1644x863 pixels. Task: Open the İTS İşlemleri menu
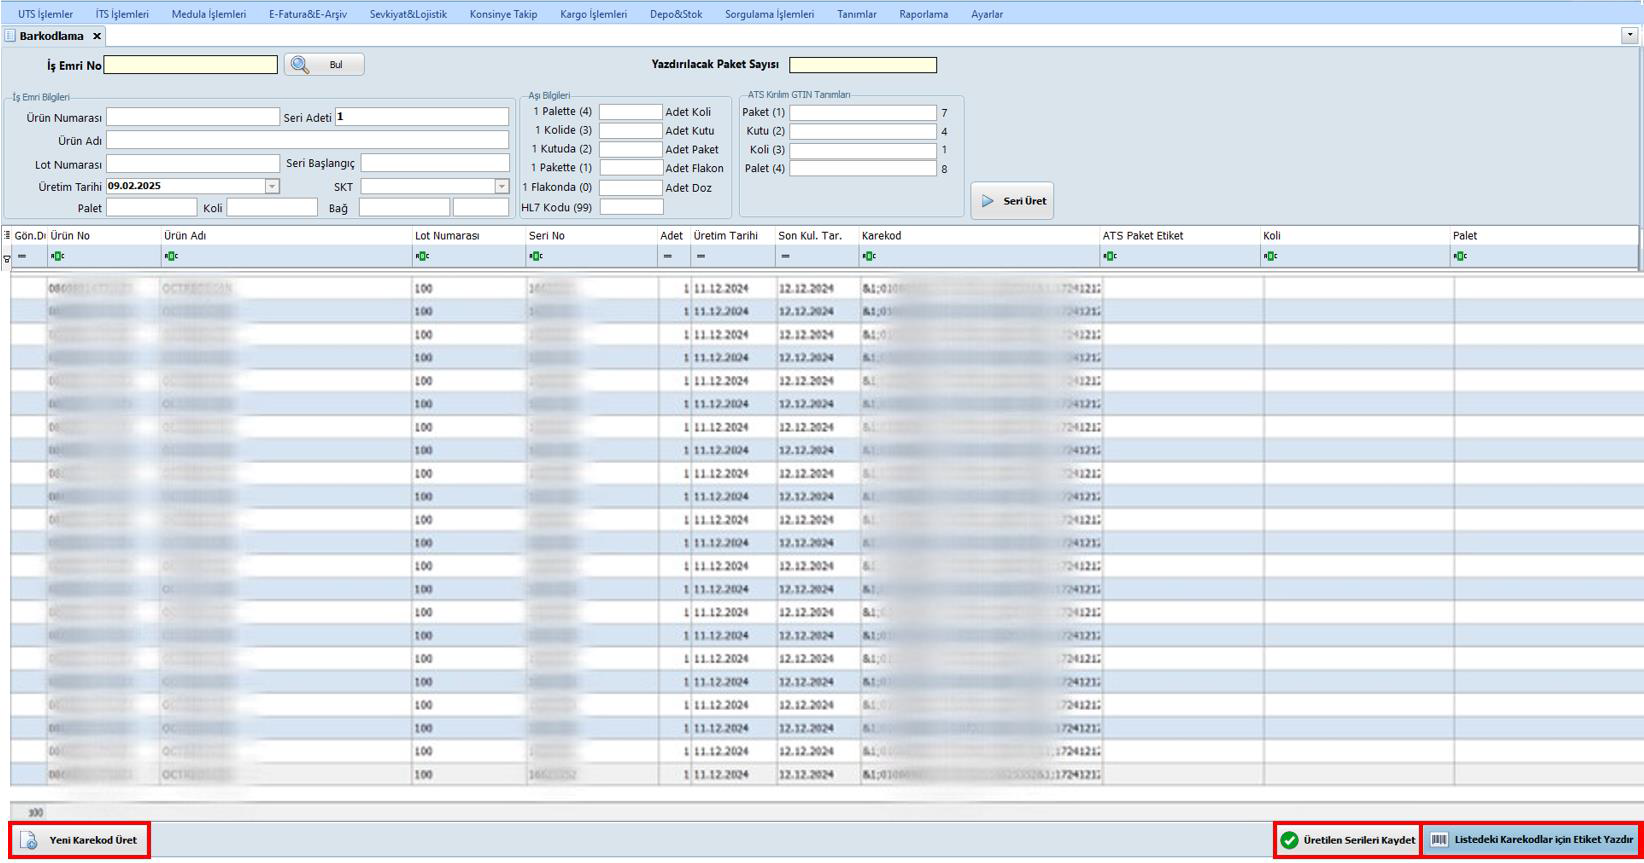tap(122, 14)
